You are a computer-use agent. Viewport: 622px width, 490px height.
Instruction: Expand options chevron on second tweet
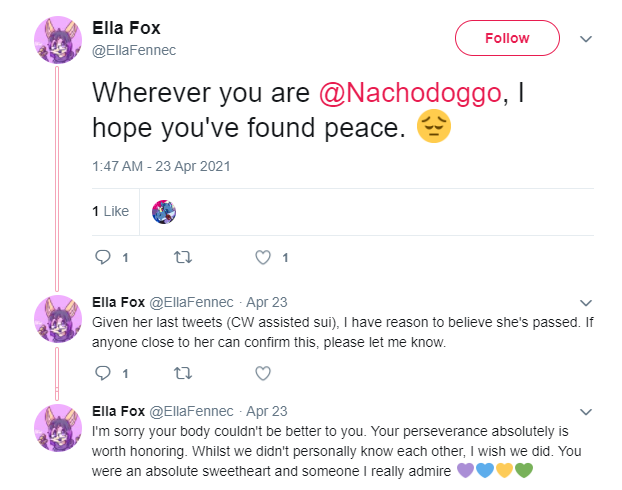pyautogui.click(x=586, y=303)
